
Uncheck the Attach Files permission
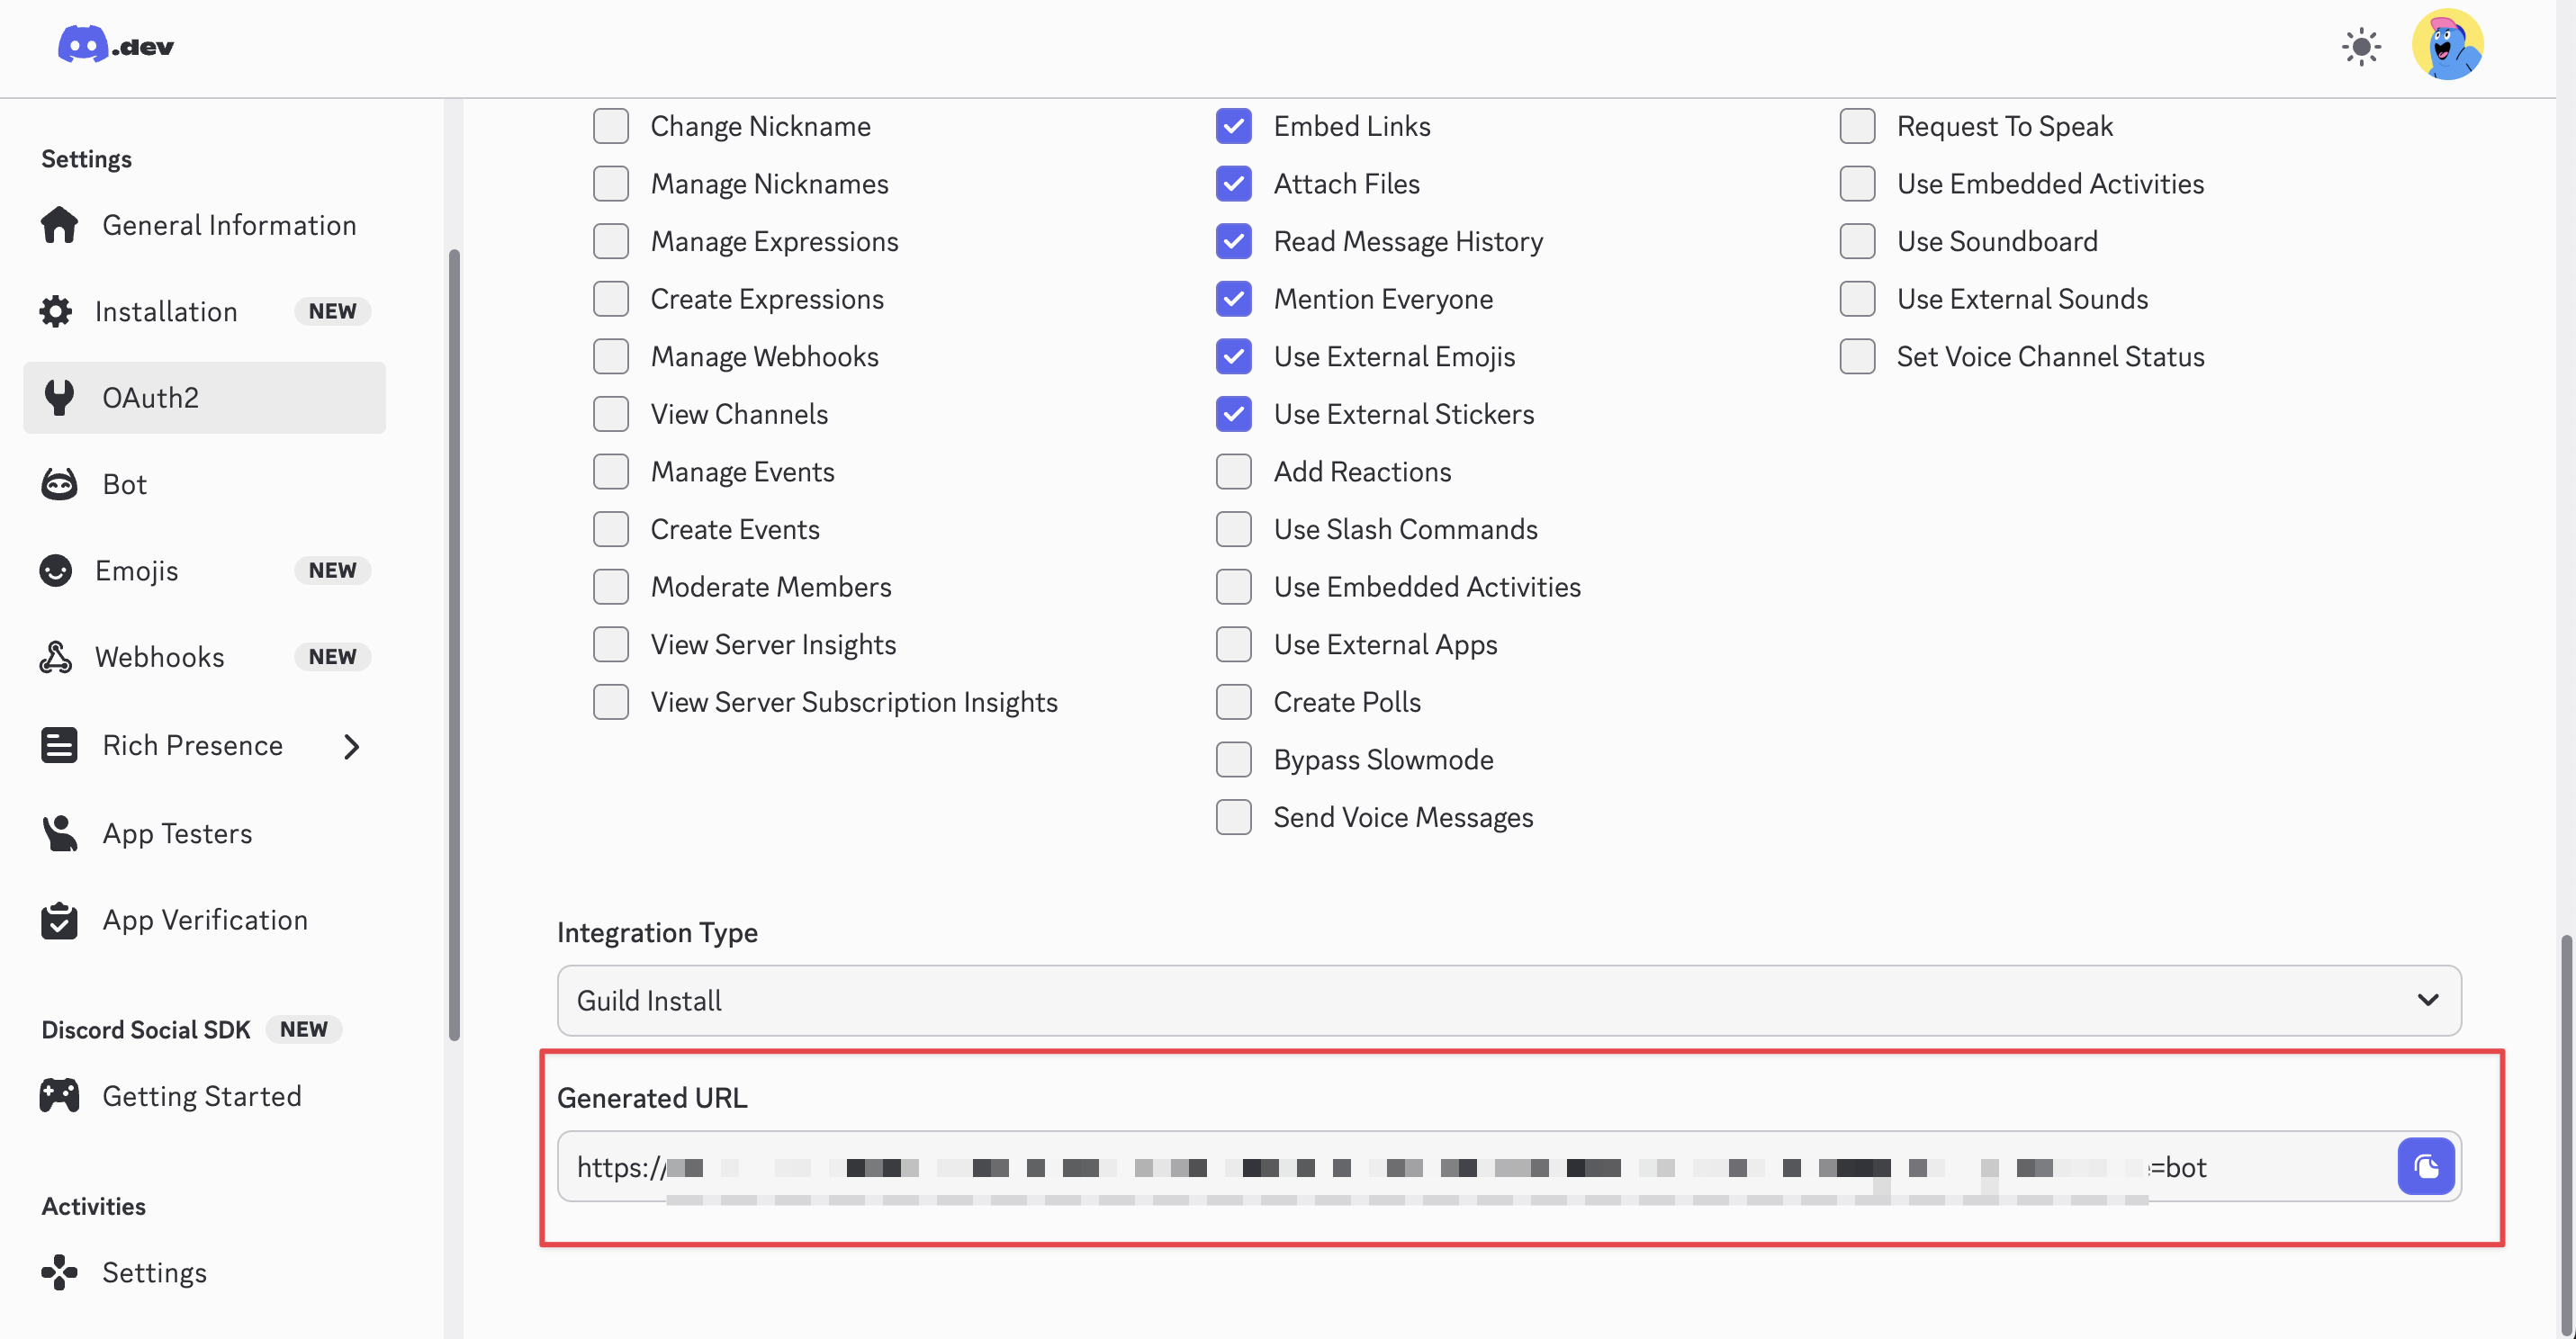coord(1234,184)
